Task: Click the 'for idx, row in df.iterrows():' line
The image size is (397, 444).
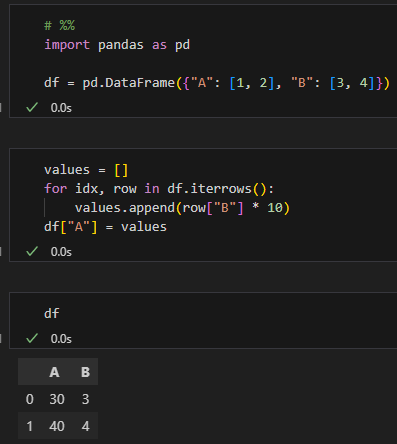Action: click(x=159, y=189)
